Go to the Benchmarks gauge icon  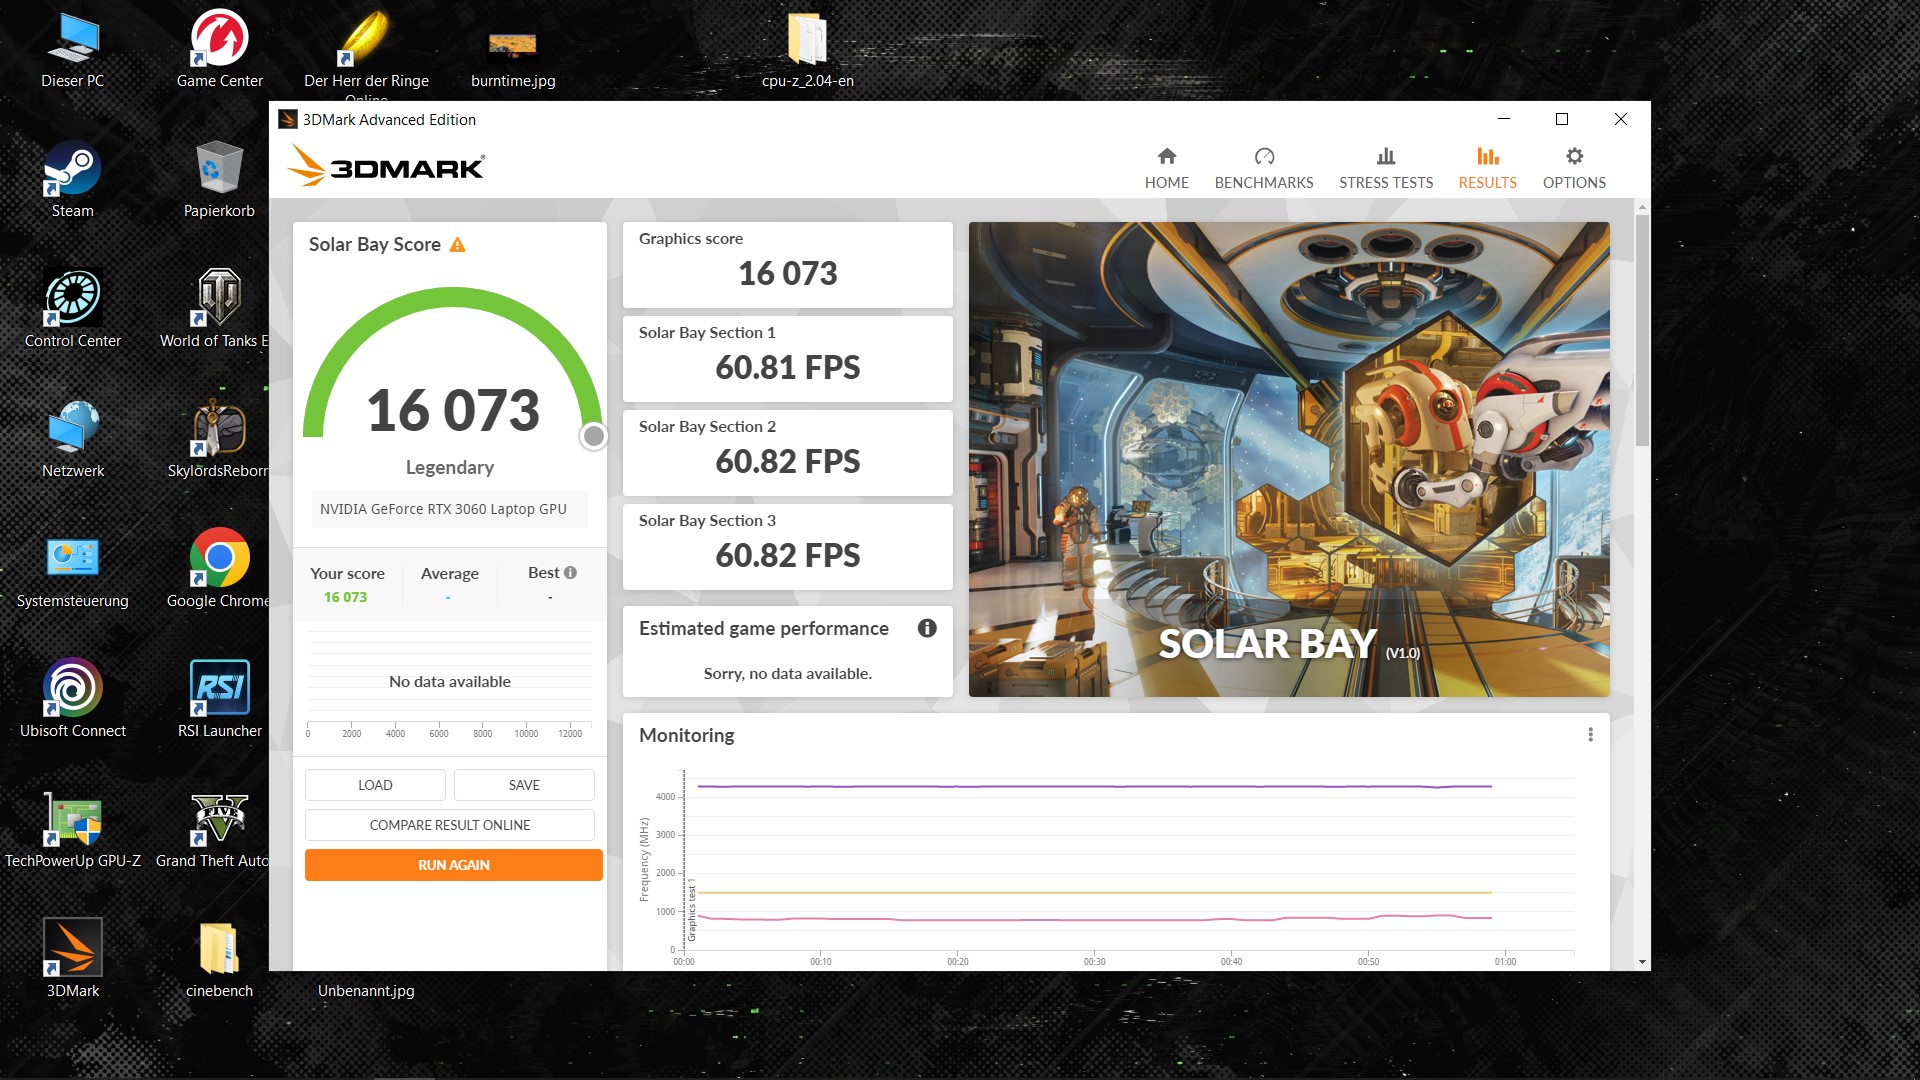(1264, 157)
